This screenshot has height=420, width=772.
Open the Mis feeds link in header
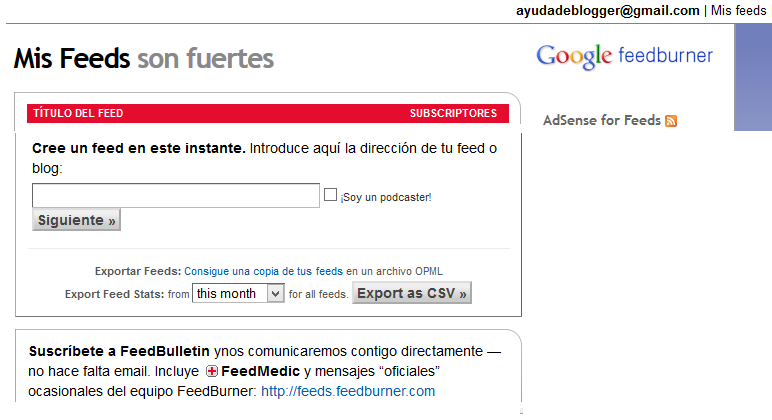point(739,10)
